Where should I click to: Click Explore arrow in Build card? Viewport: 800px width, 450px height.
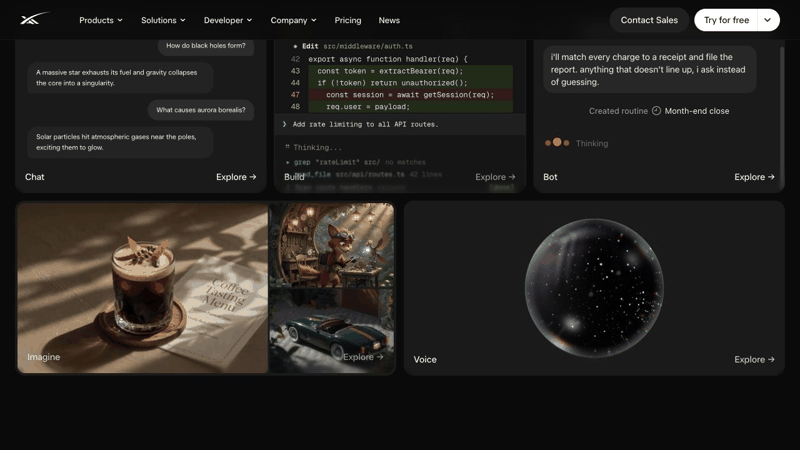click(495, 177)
